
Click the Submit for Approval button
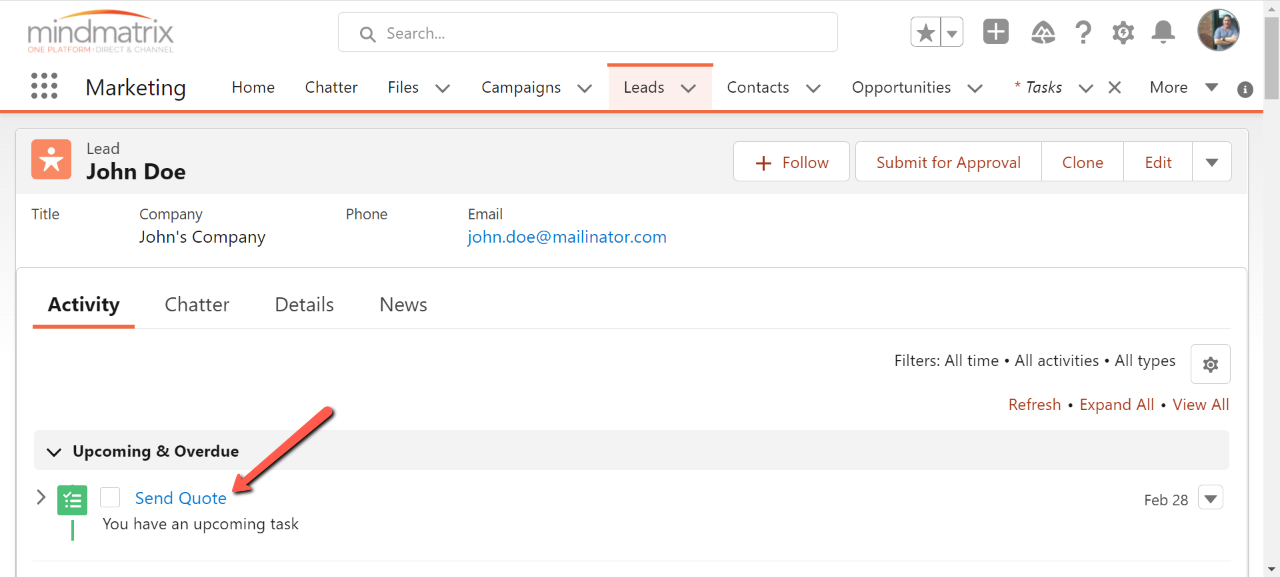click(948, 162)
